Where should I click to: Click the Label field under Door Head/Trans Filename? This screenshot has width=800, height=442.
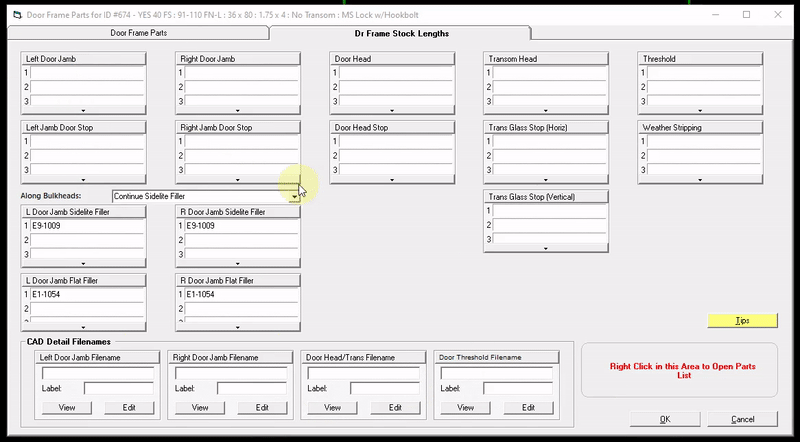[x=385, y=388]
